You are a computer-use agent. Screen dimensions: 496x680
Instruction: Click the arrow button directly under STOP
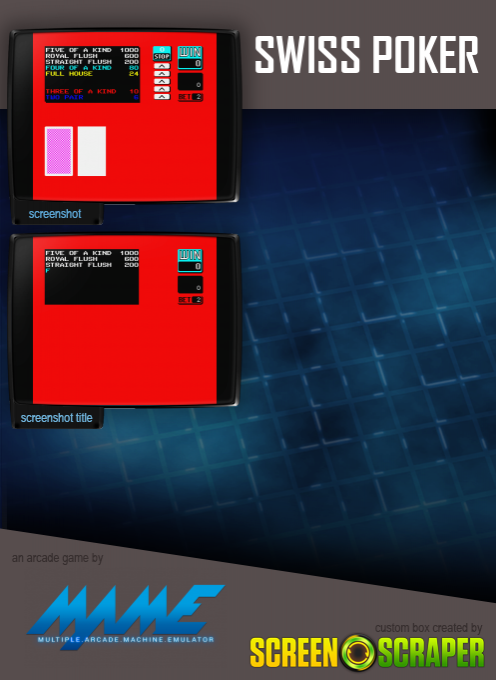[162, 66]
